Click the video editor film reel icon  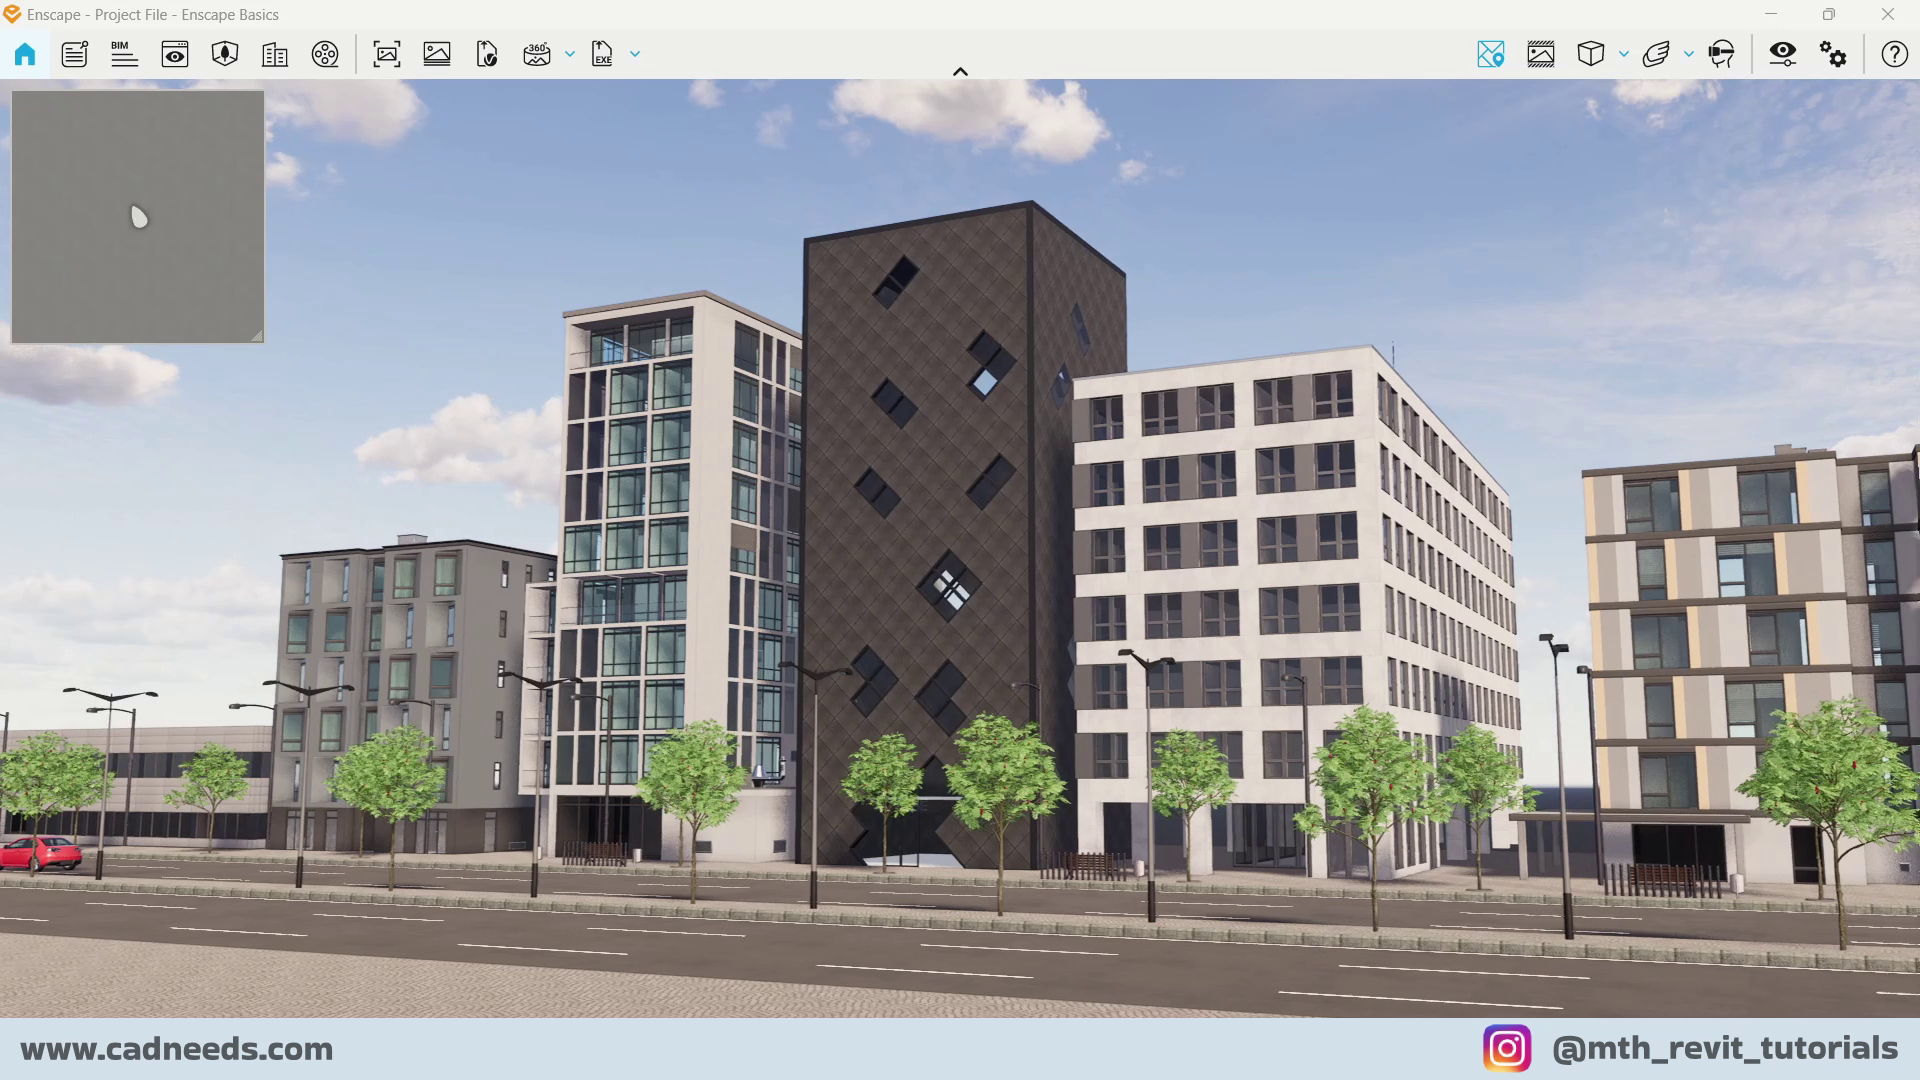click(x=325, y=54)
